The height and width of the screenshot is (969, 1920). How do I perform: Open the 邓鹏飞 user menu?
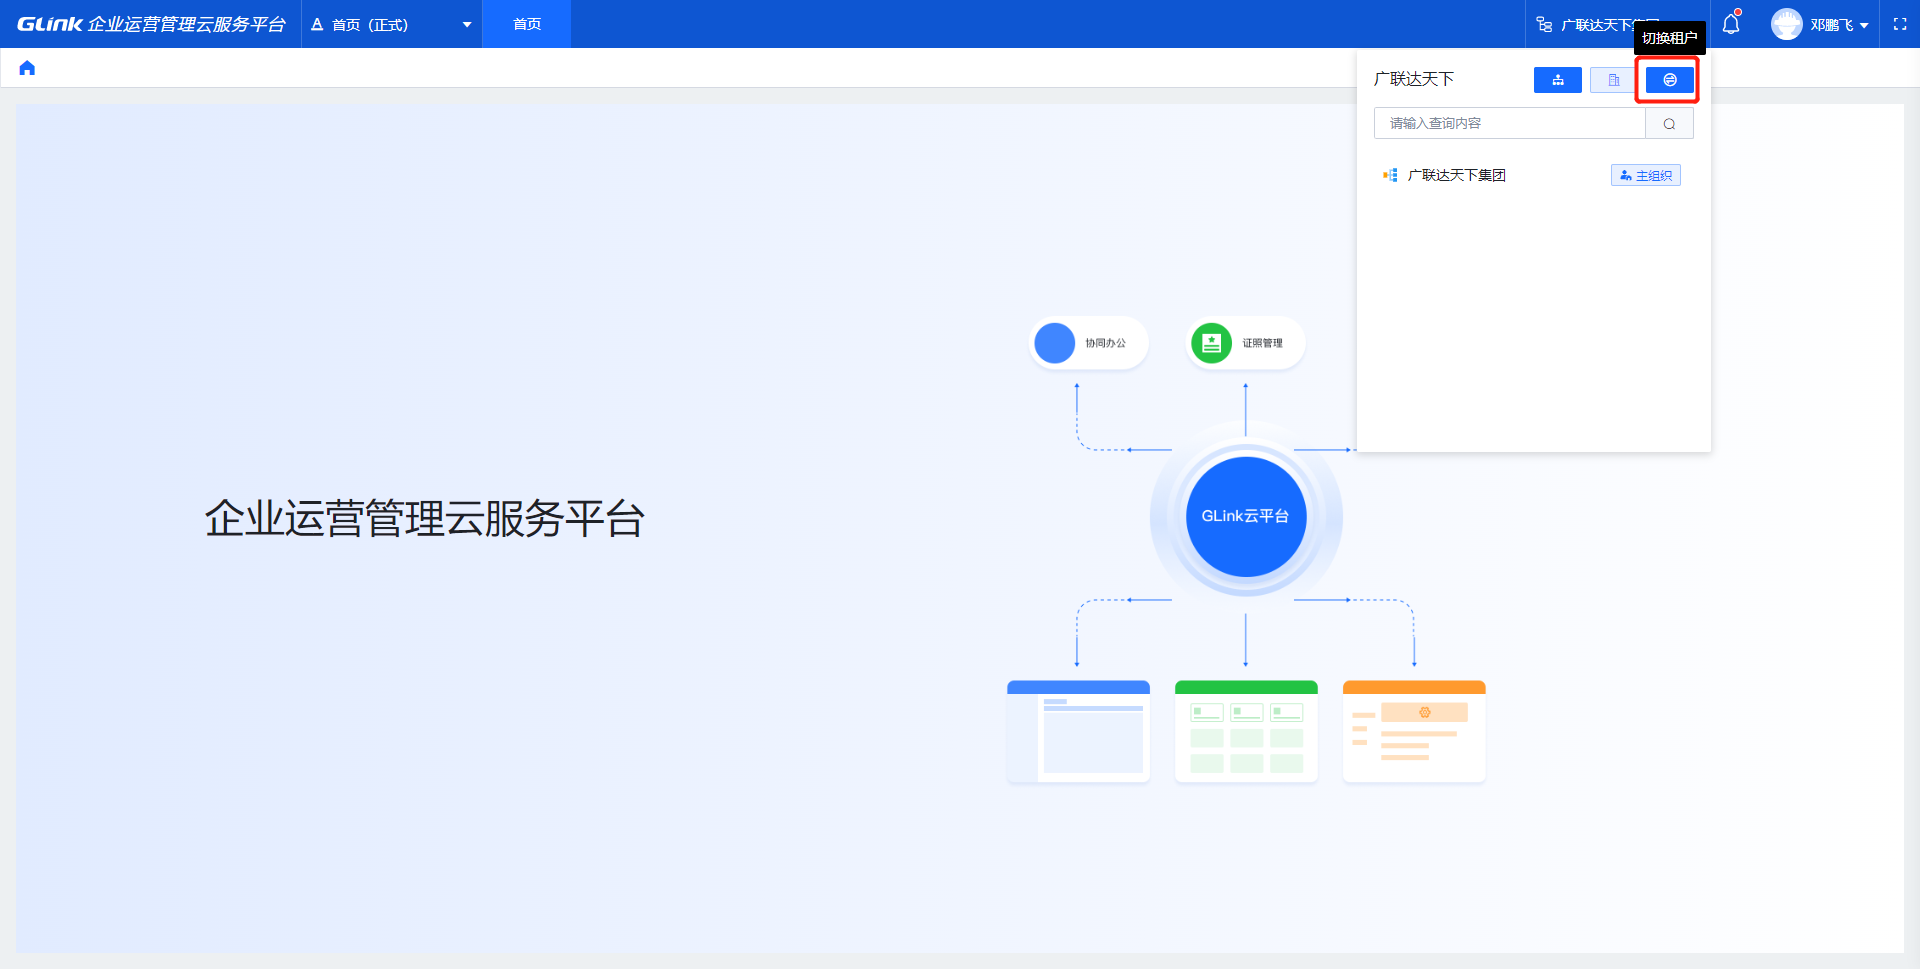(1820, 24)
